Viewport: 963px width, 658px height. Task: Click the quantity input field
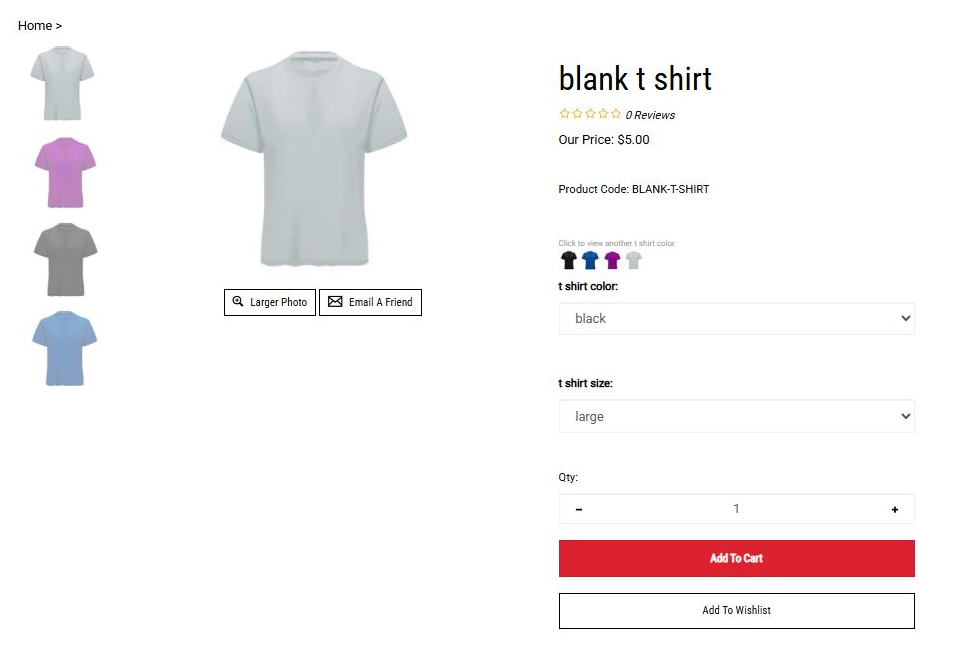736,508
